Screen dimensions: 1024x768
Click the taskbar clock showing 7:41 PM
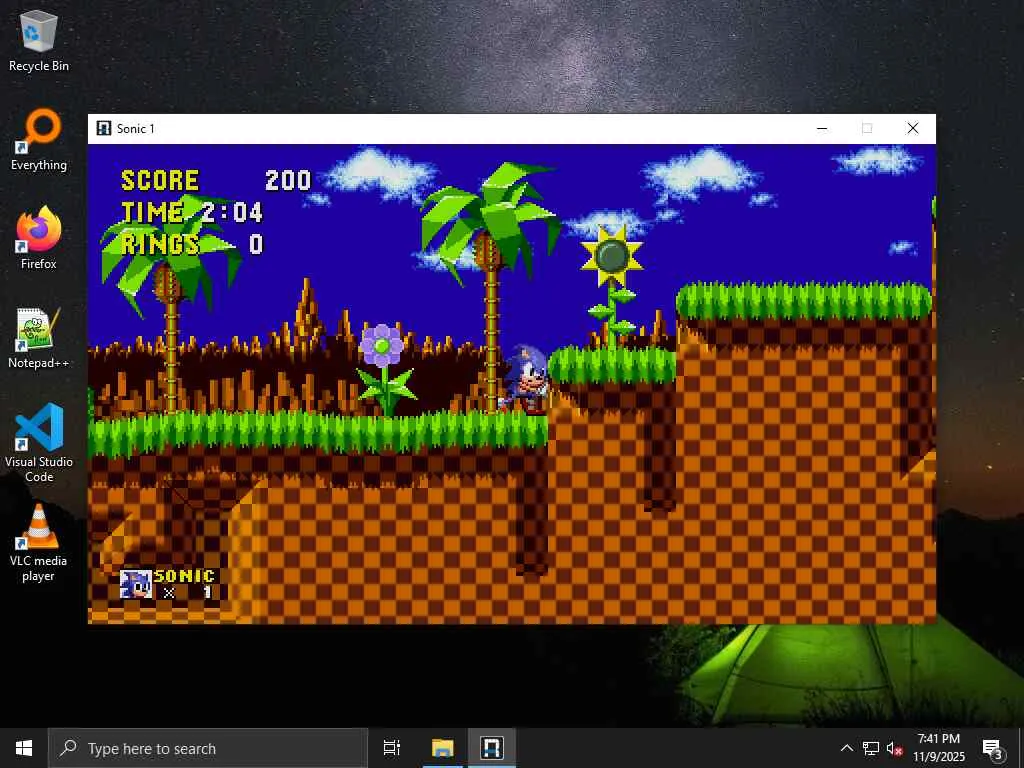point(938,739)
